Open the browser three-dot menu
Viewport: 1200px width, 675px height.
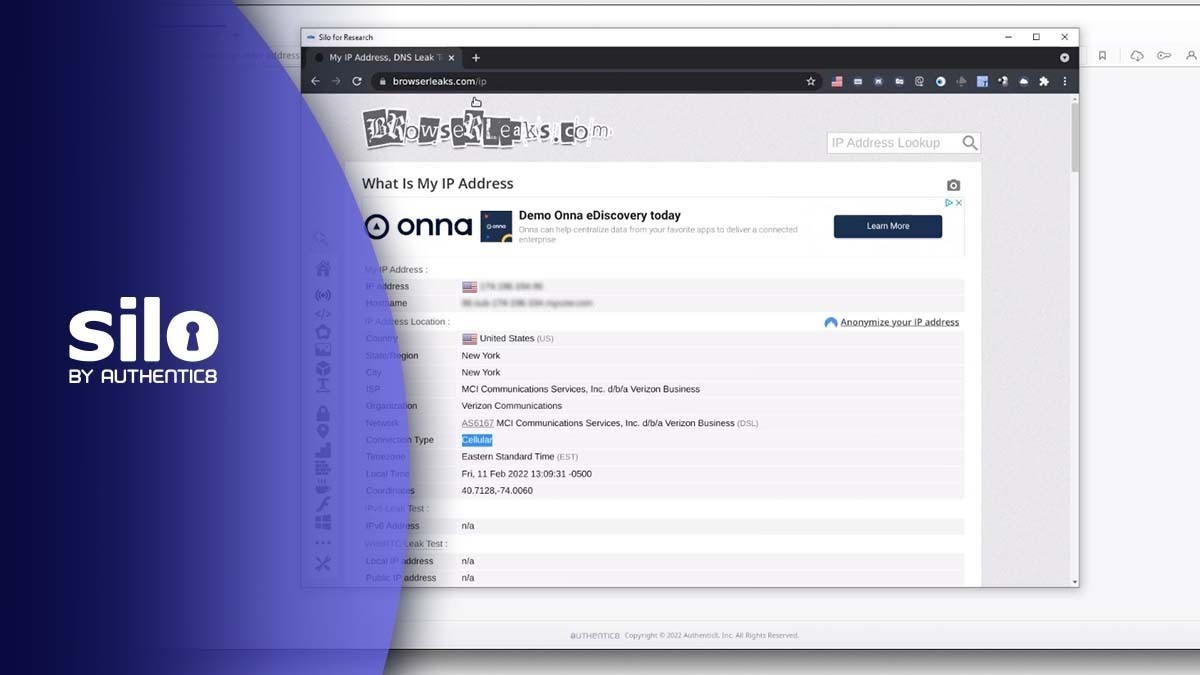coord(1064,82)
